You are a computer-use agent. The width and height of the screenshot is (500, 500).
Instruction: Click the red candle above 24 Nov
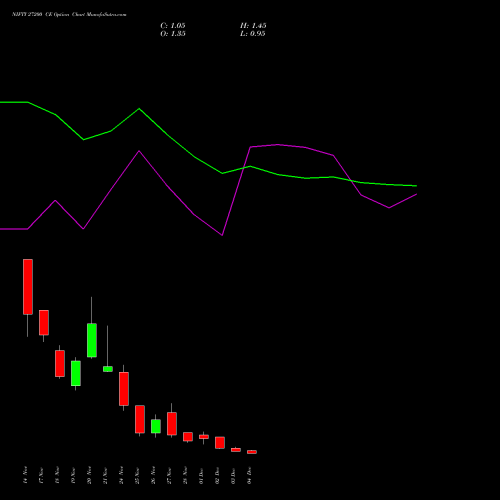124,389
